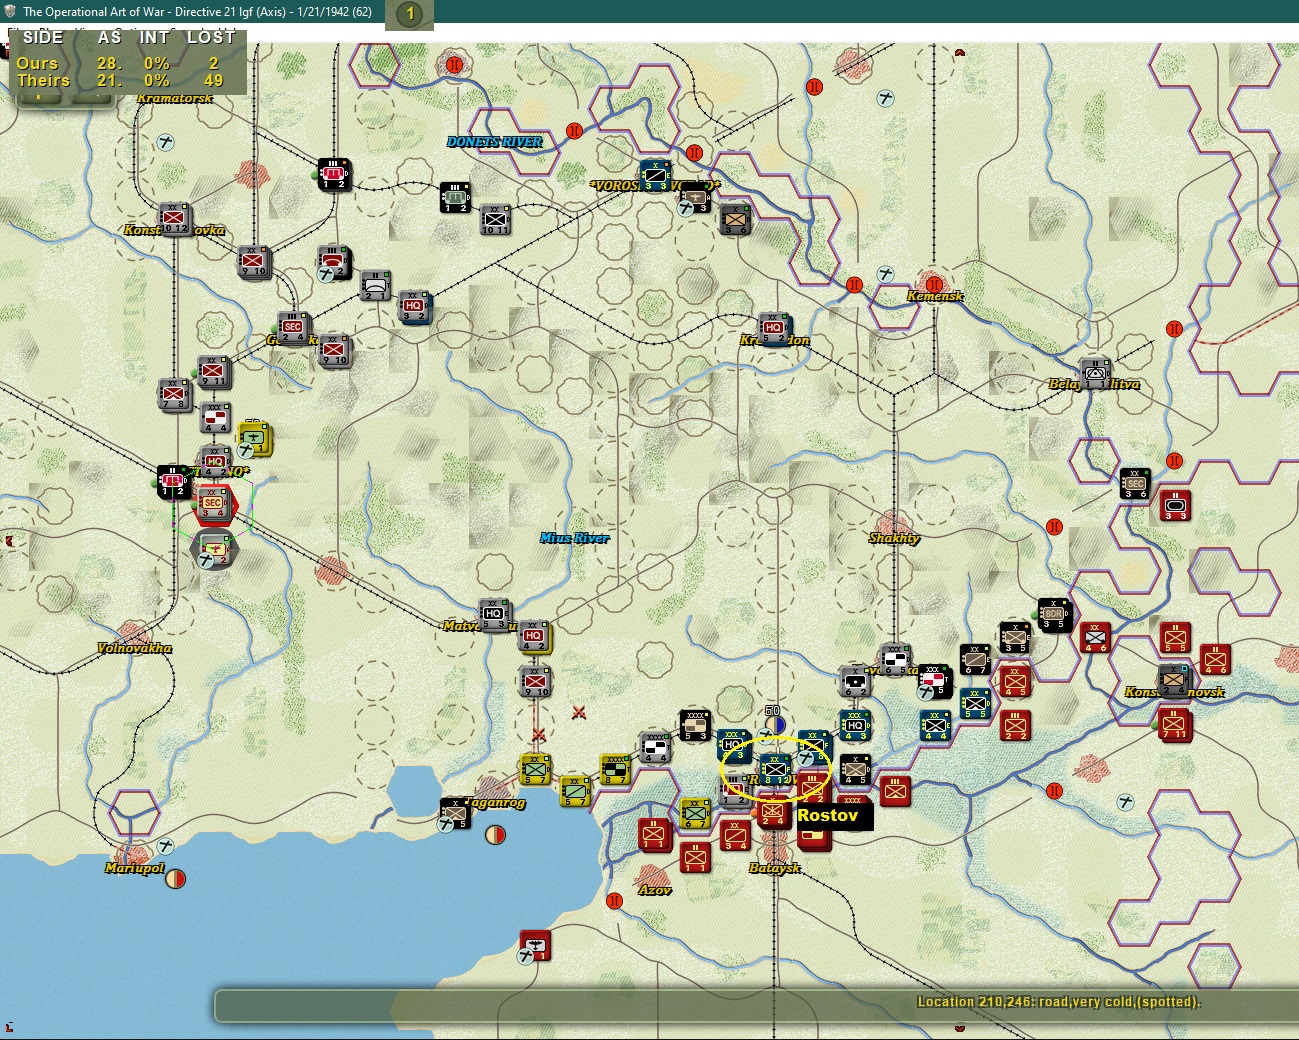
Task: Click the Shakhty city label
Action: (894, 538)
